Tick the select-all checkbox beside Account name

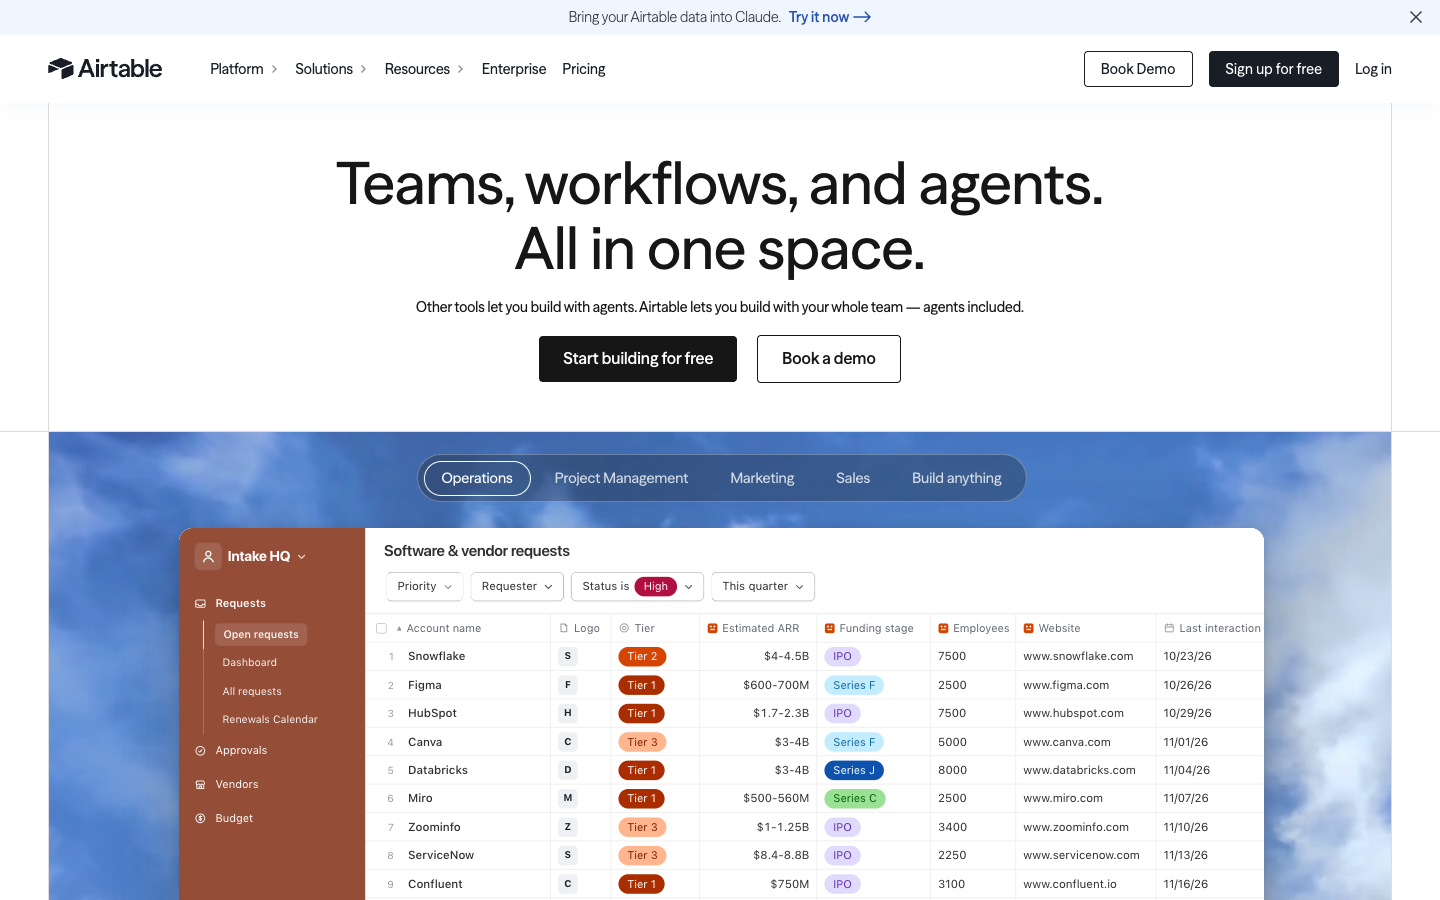[381, 628]
